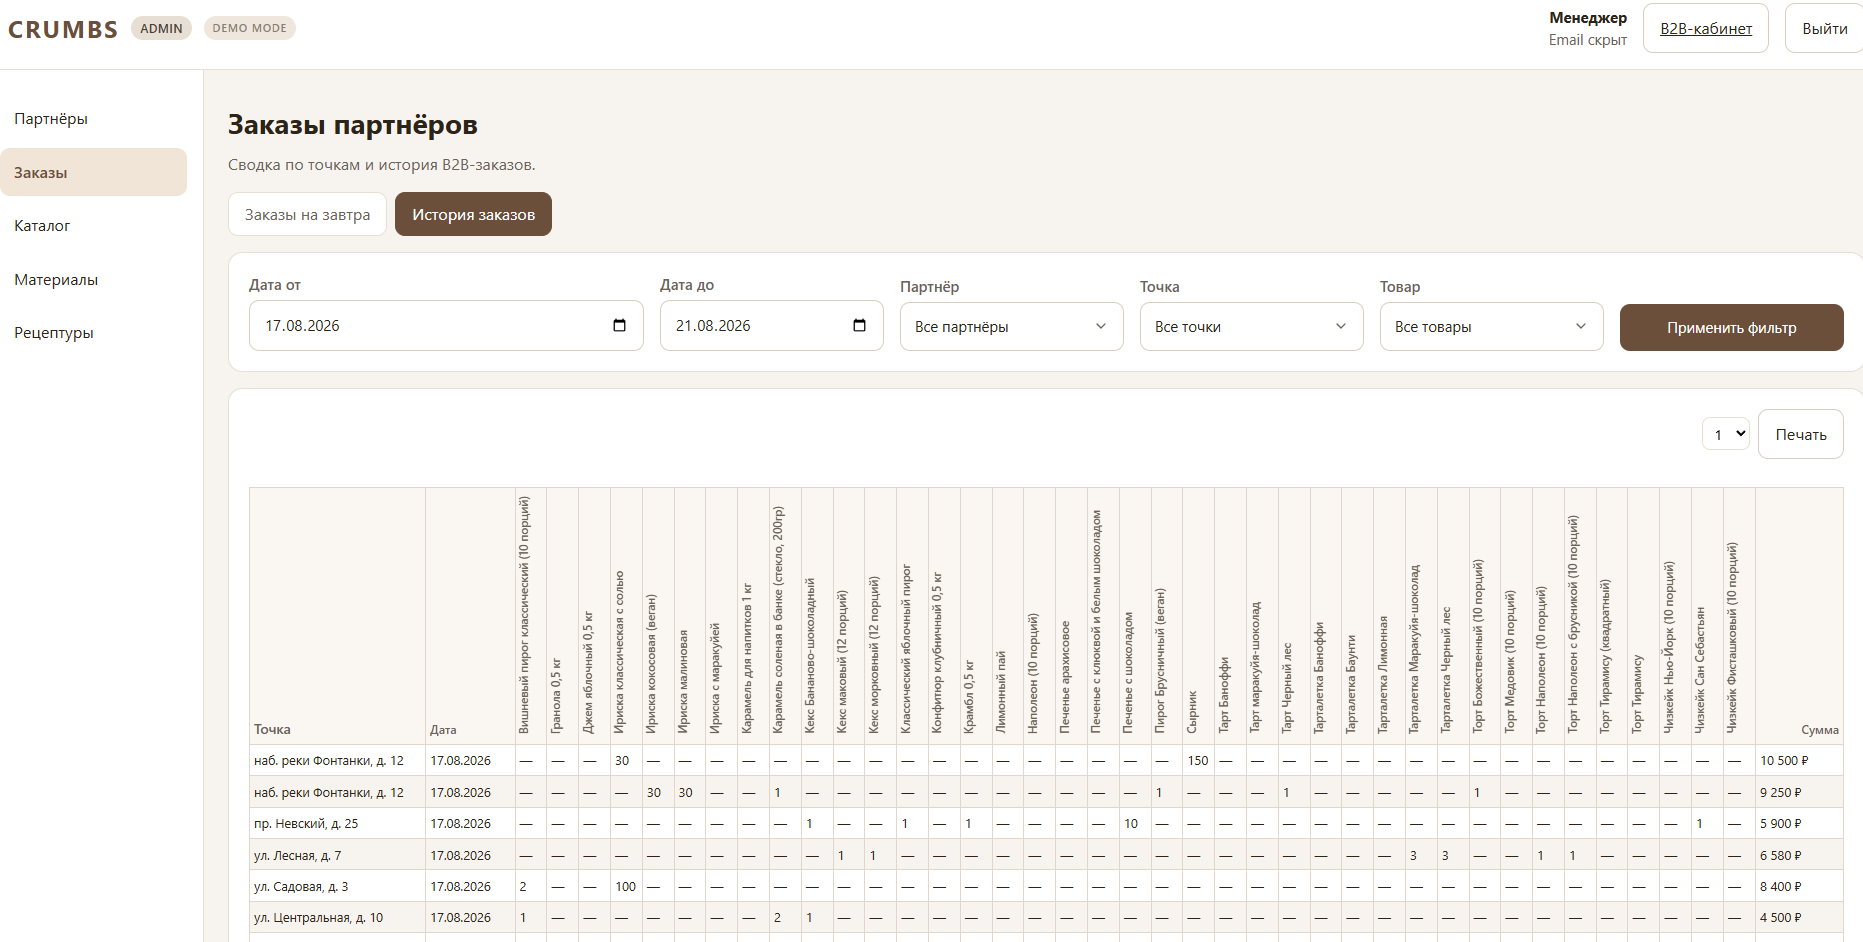This screenshot has height=942, width=1863.
Task: Click the value 150 in Сырник column
Action: pos(1198,761)
